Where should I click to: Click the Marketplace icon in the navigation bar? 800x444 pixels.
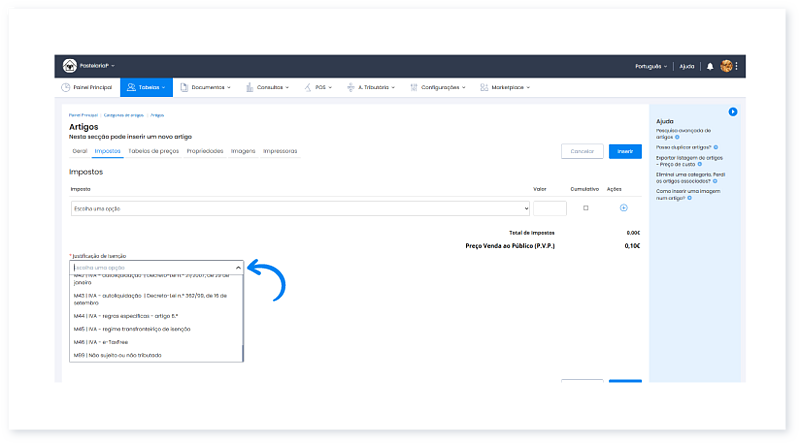(484, 88)
